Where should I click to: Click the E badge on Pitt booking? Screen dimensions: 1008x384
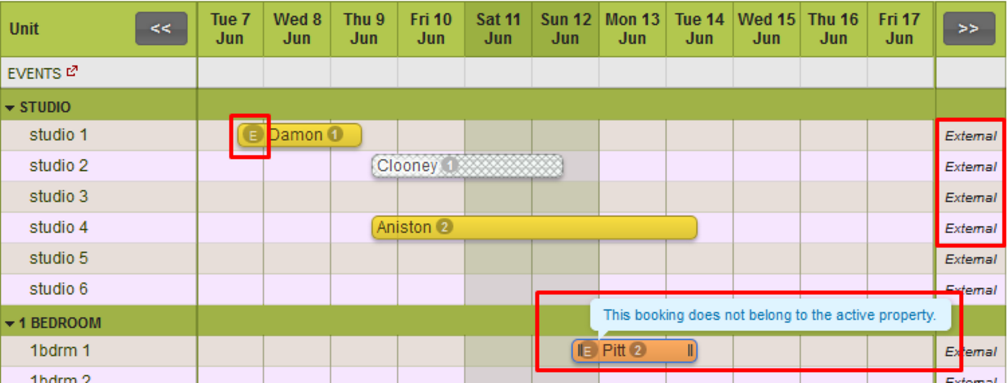(x=587, y=351)
